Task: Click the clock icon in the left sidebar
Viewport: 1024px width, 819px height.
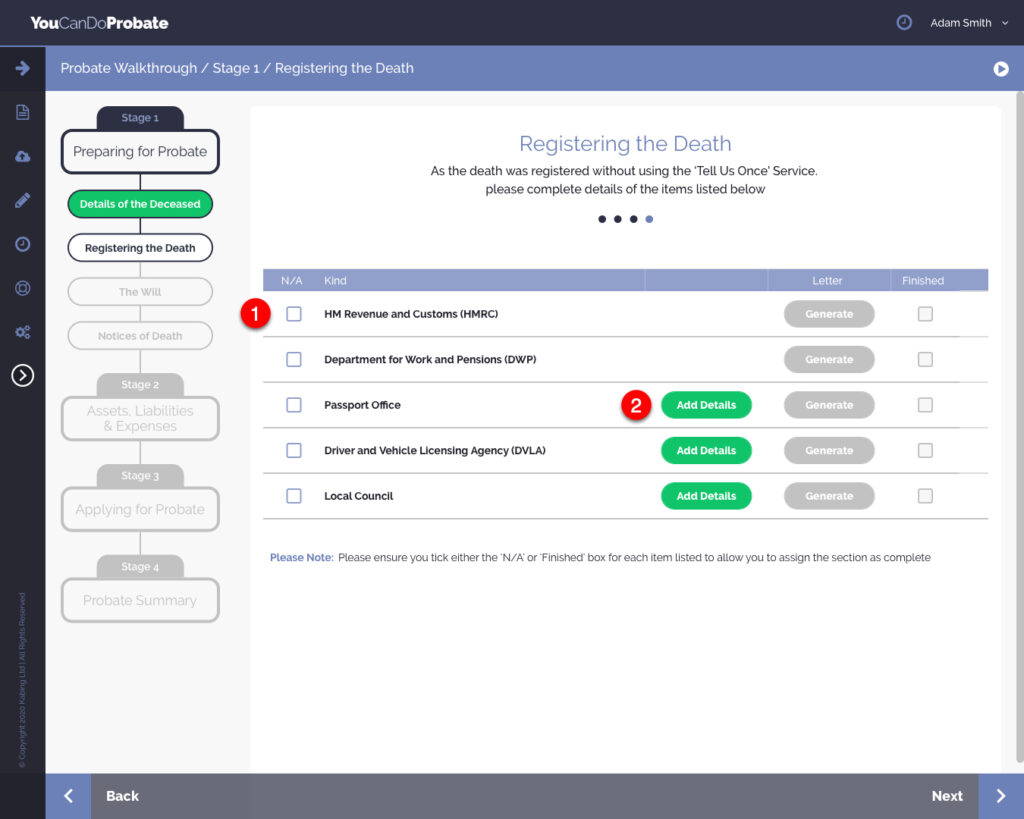Action: tap(22, 244)
